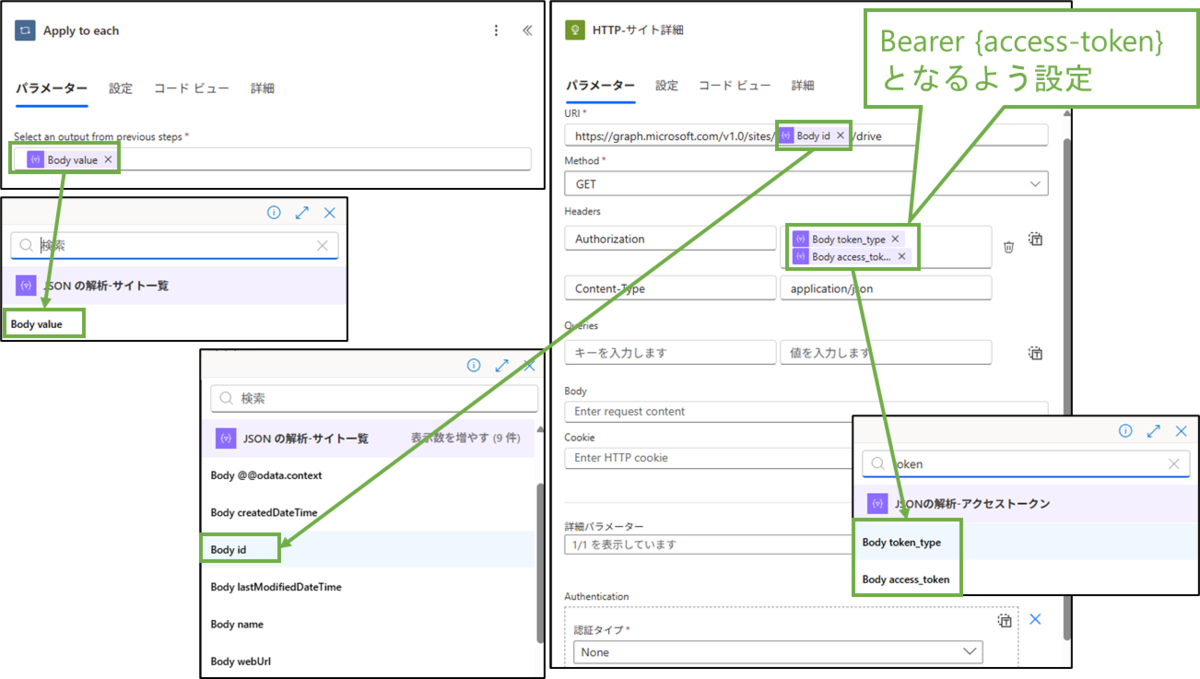This screenshot has height=679, width=1200.
Task: Click the 検索 field in the Body value popup
Action: point(175,245)
